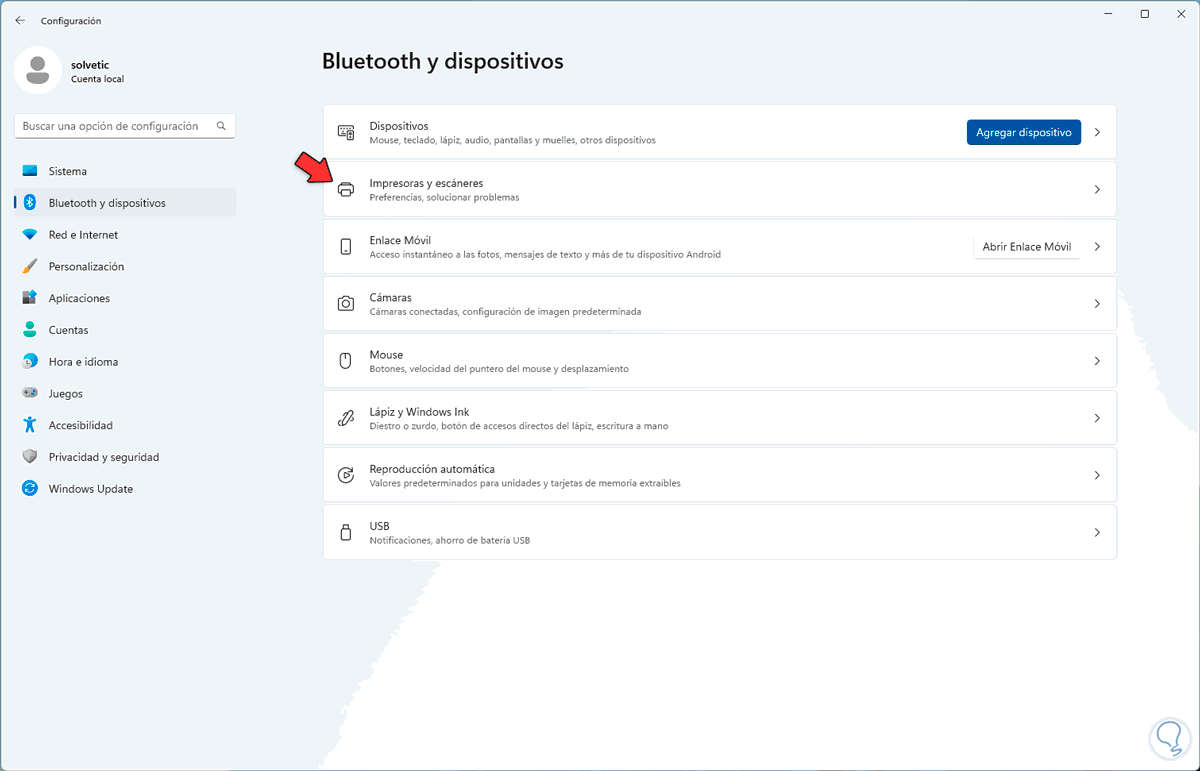Click the camera icon next to Cámaras
This screenshot has height=771, width=1200.
pos(346,304)
